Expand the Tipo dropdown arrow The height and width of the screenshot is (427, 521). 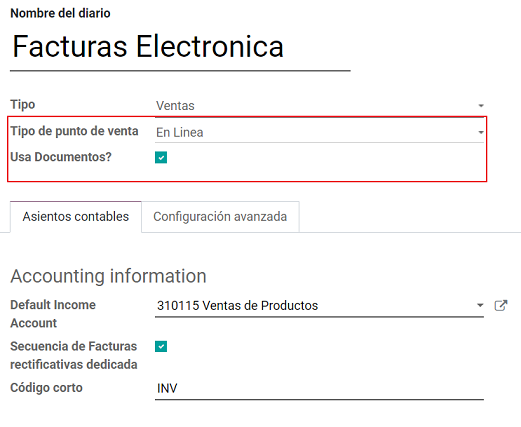point(481,106)
